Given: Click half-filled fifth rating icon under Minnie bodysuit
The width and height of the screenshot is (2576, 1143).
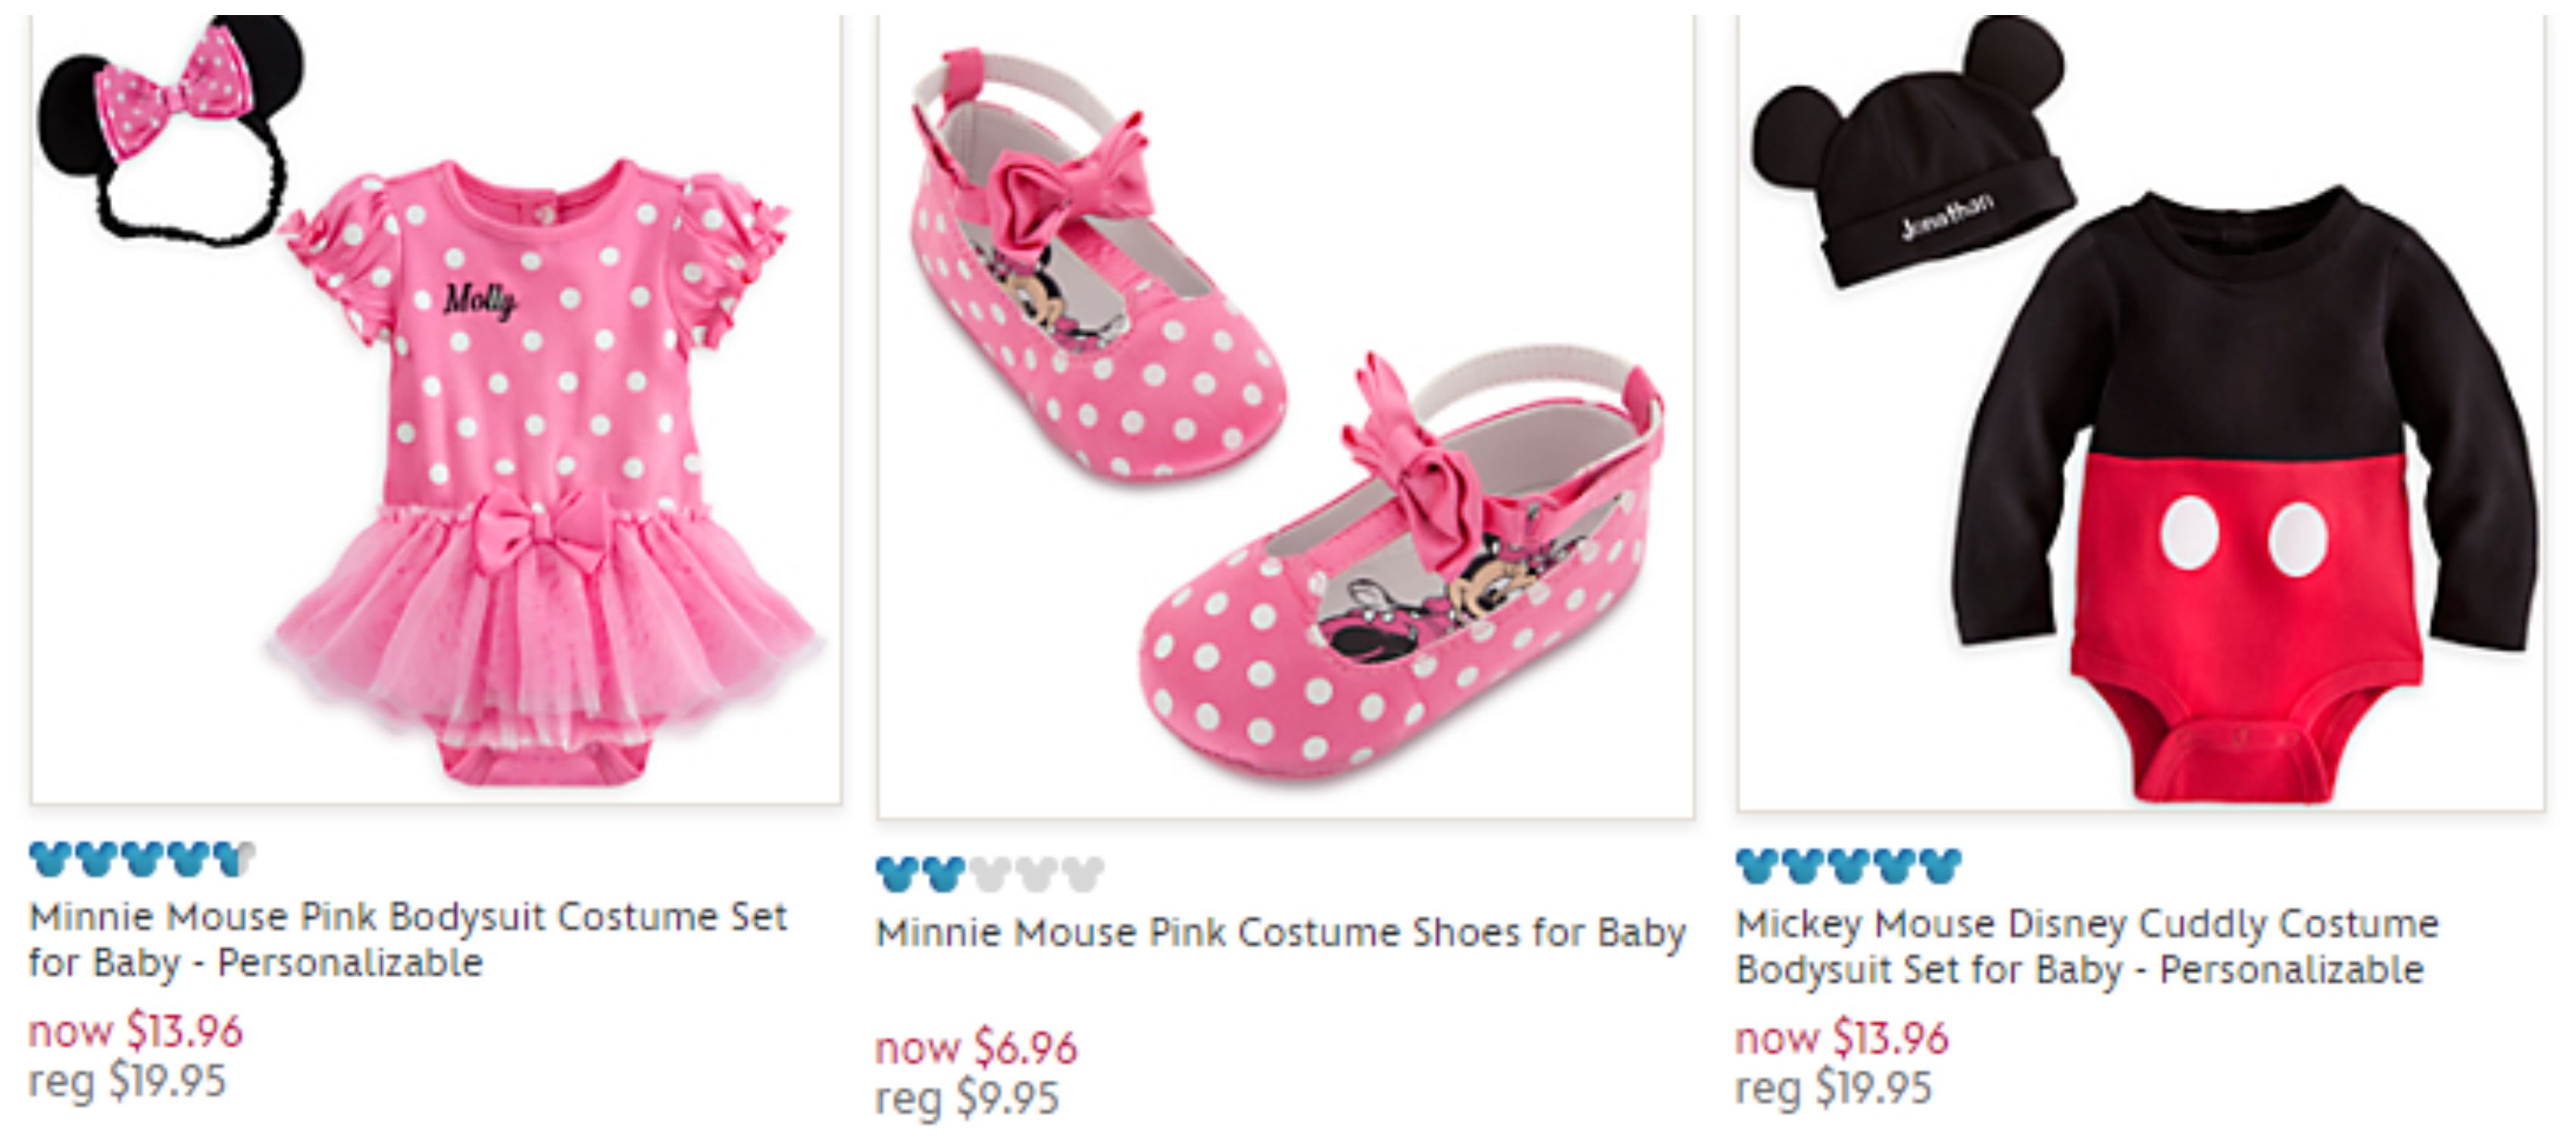Looking at the screenshot, I should pyautogui.click(x=236, y=859).
